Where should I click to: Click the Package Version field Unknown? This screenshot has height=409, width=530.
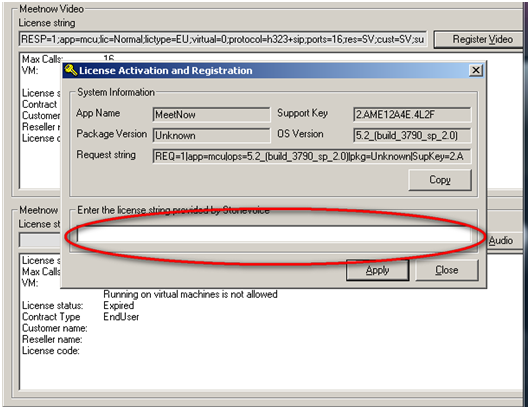[x=211, y=136]
